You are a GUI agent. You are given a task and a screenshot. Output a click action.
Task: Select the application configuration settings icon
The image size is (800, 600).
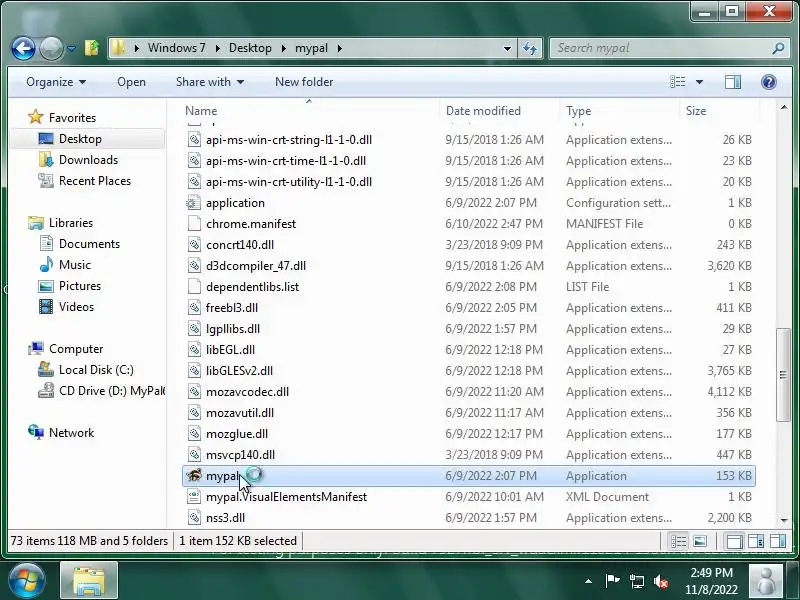point(194,203)
